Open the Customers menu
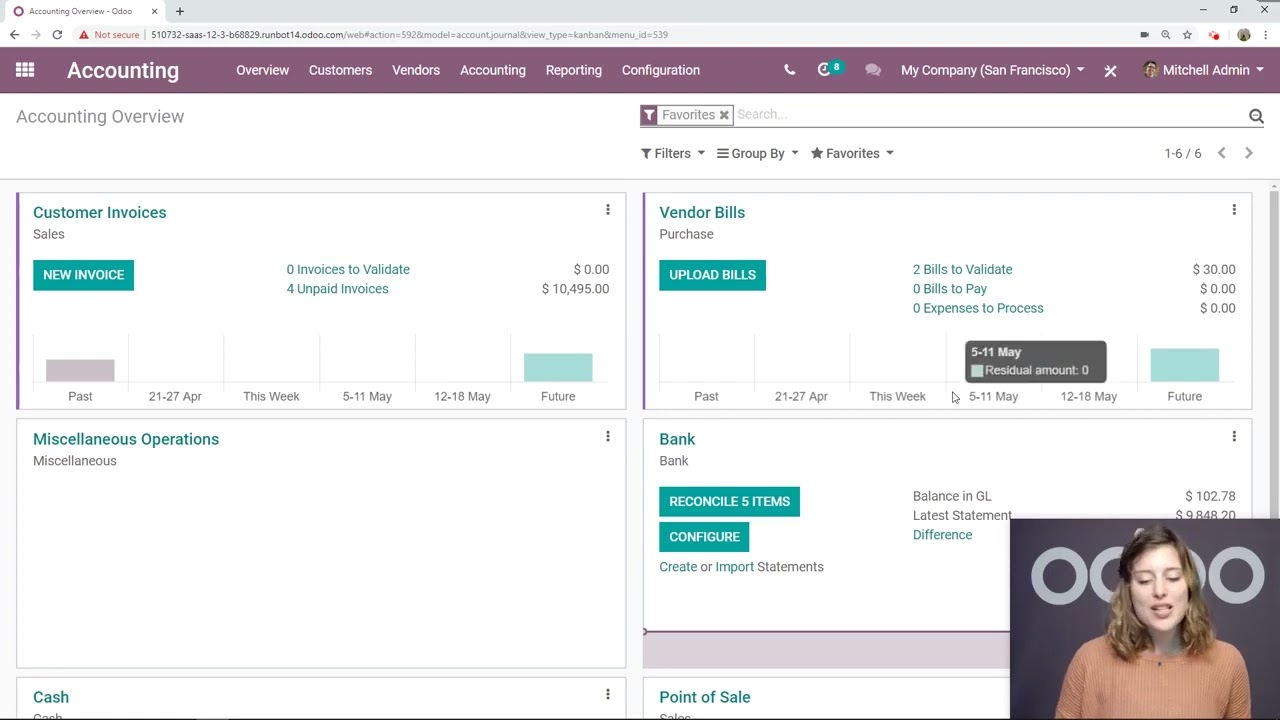Screen dimensions: 1280x720 [340, 70]
